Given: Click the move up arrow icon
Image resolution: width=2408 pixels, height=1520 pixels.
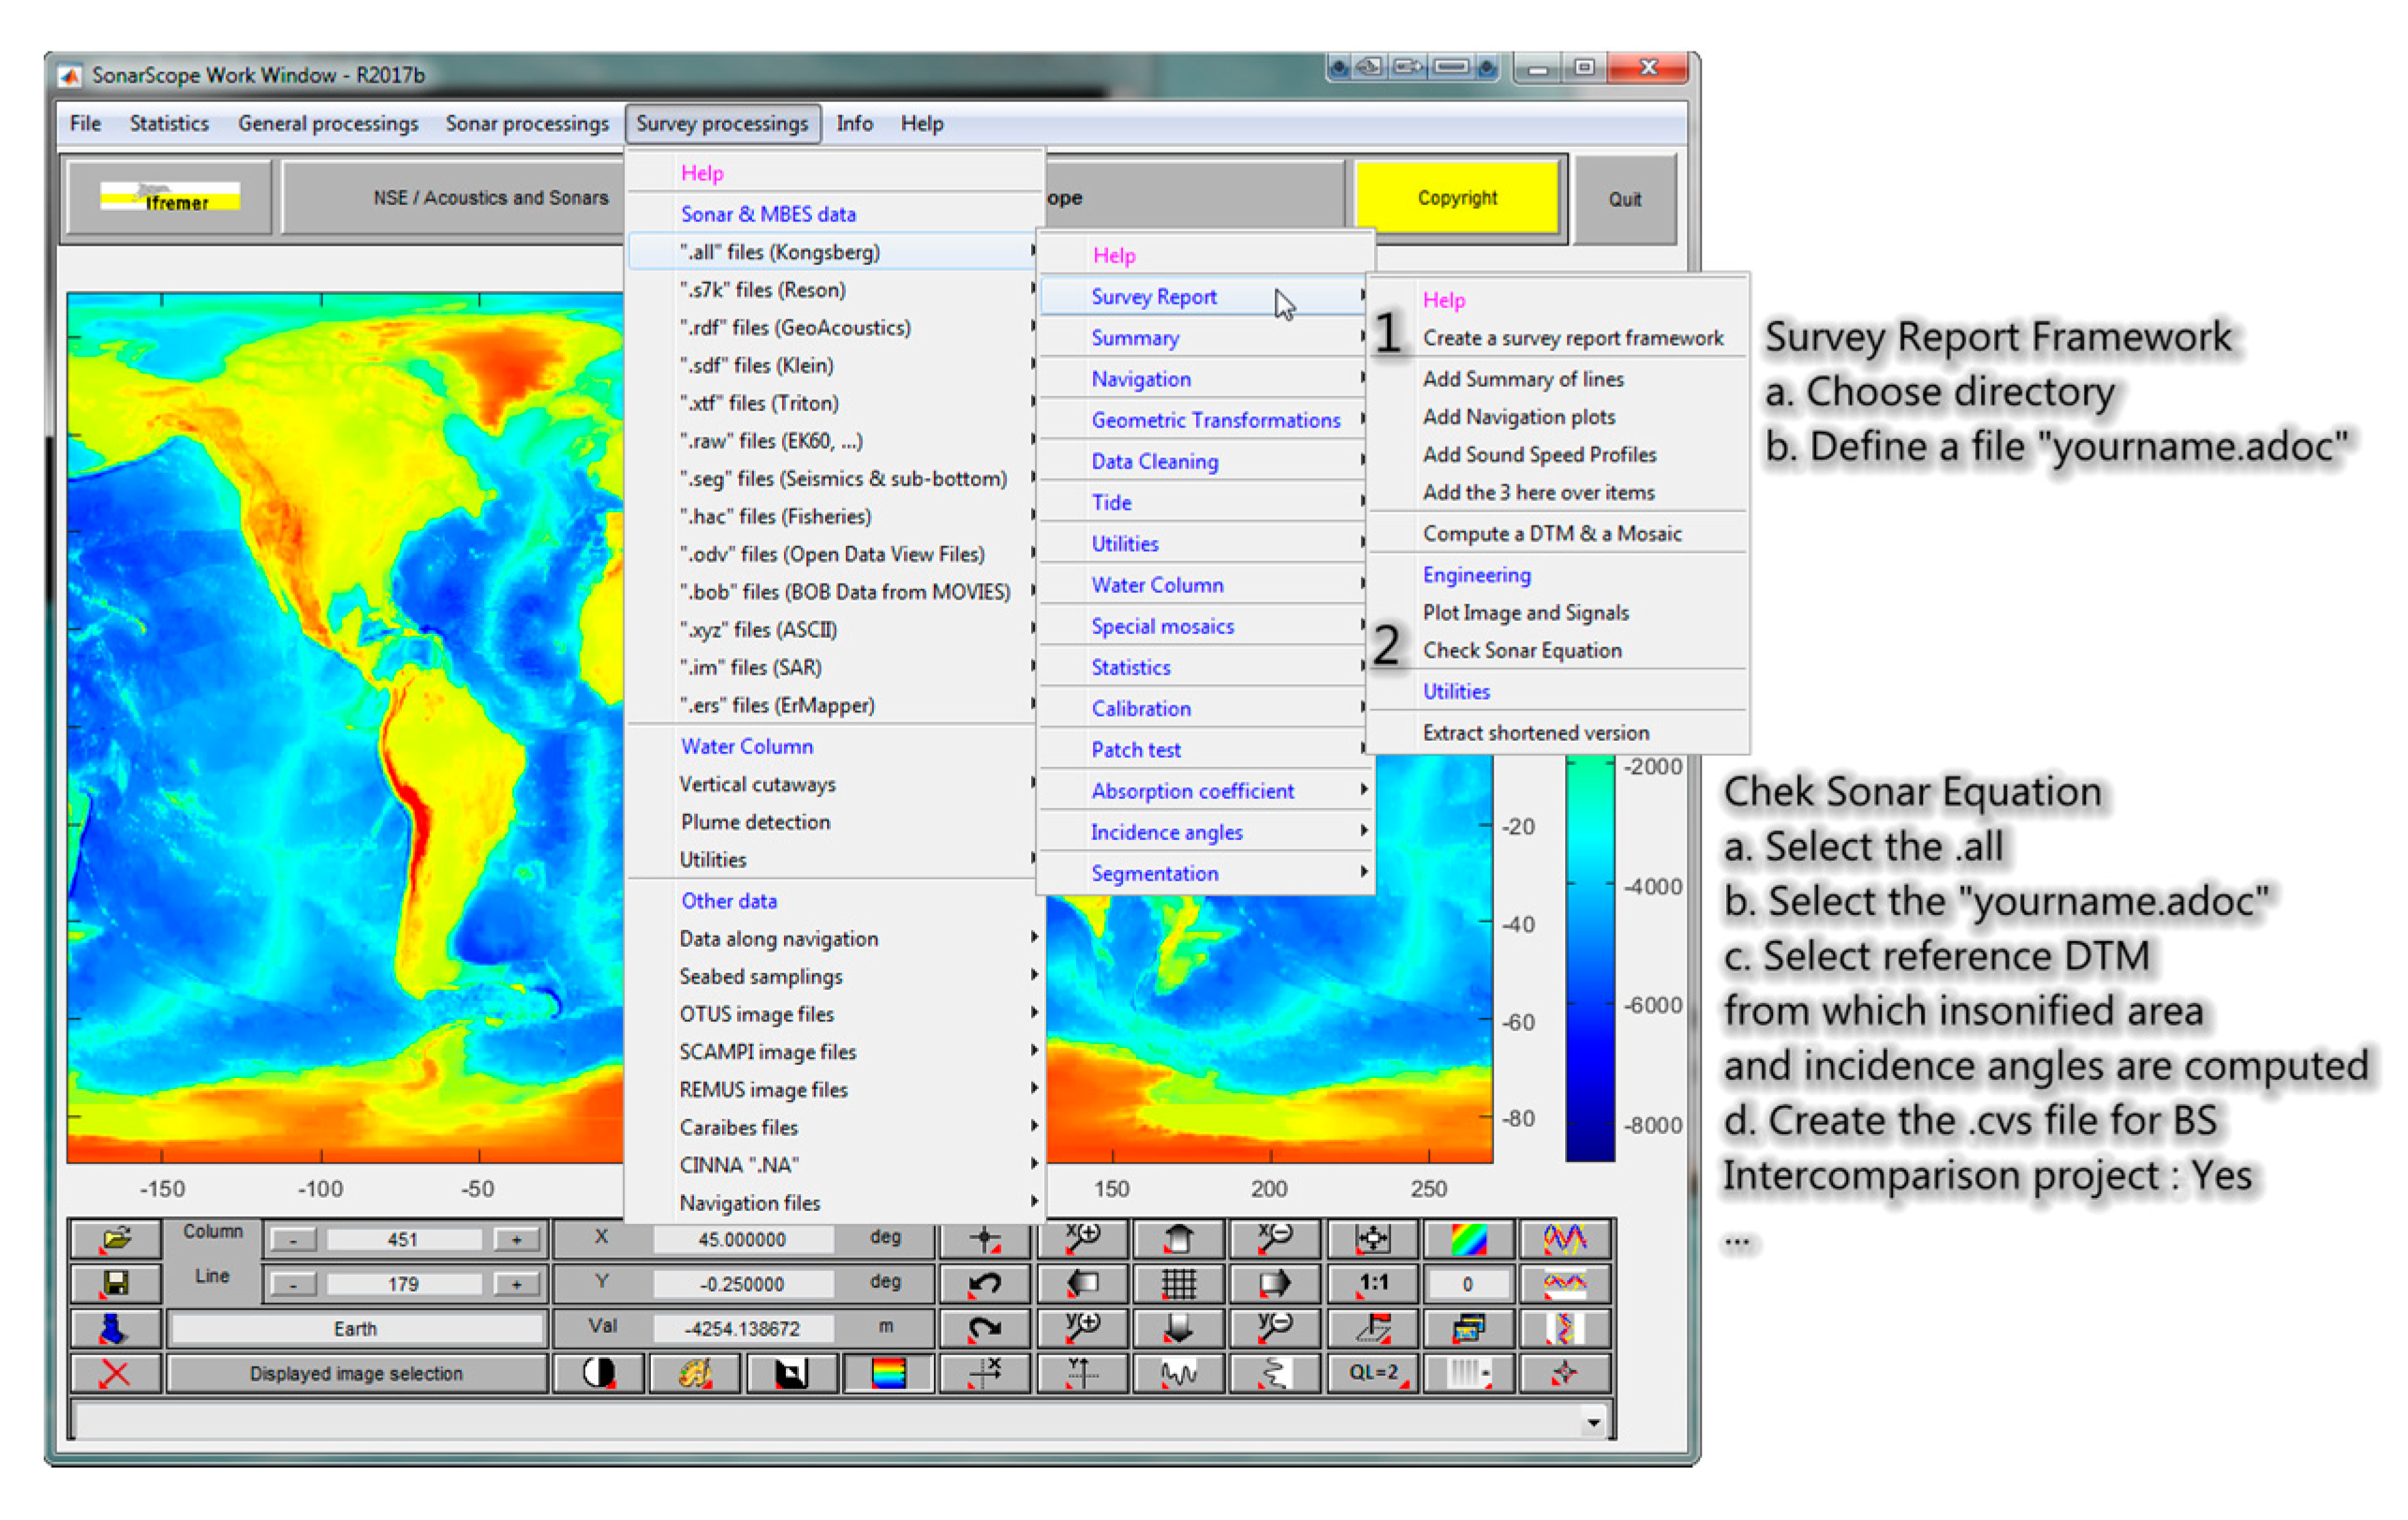Looking at the screenshot, I should tap(1179, 1239).
